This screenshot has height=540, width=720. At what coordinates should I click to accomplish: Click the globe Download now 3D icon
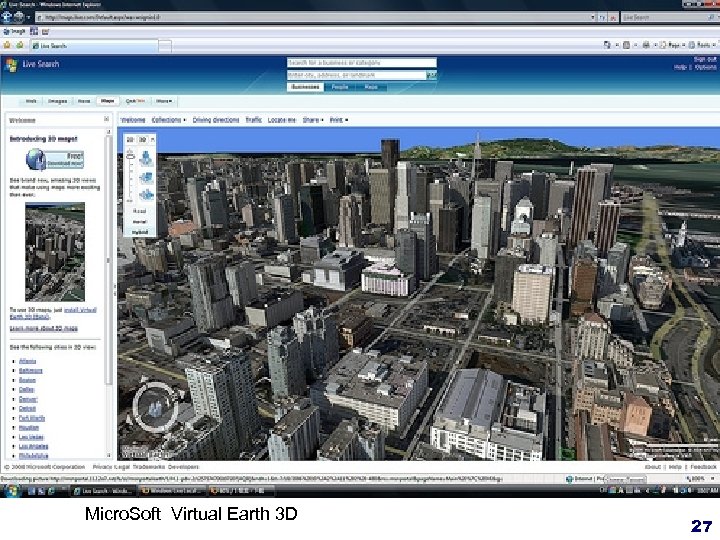(x=35, y=159)
